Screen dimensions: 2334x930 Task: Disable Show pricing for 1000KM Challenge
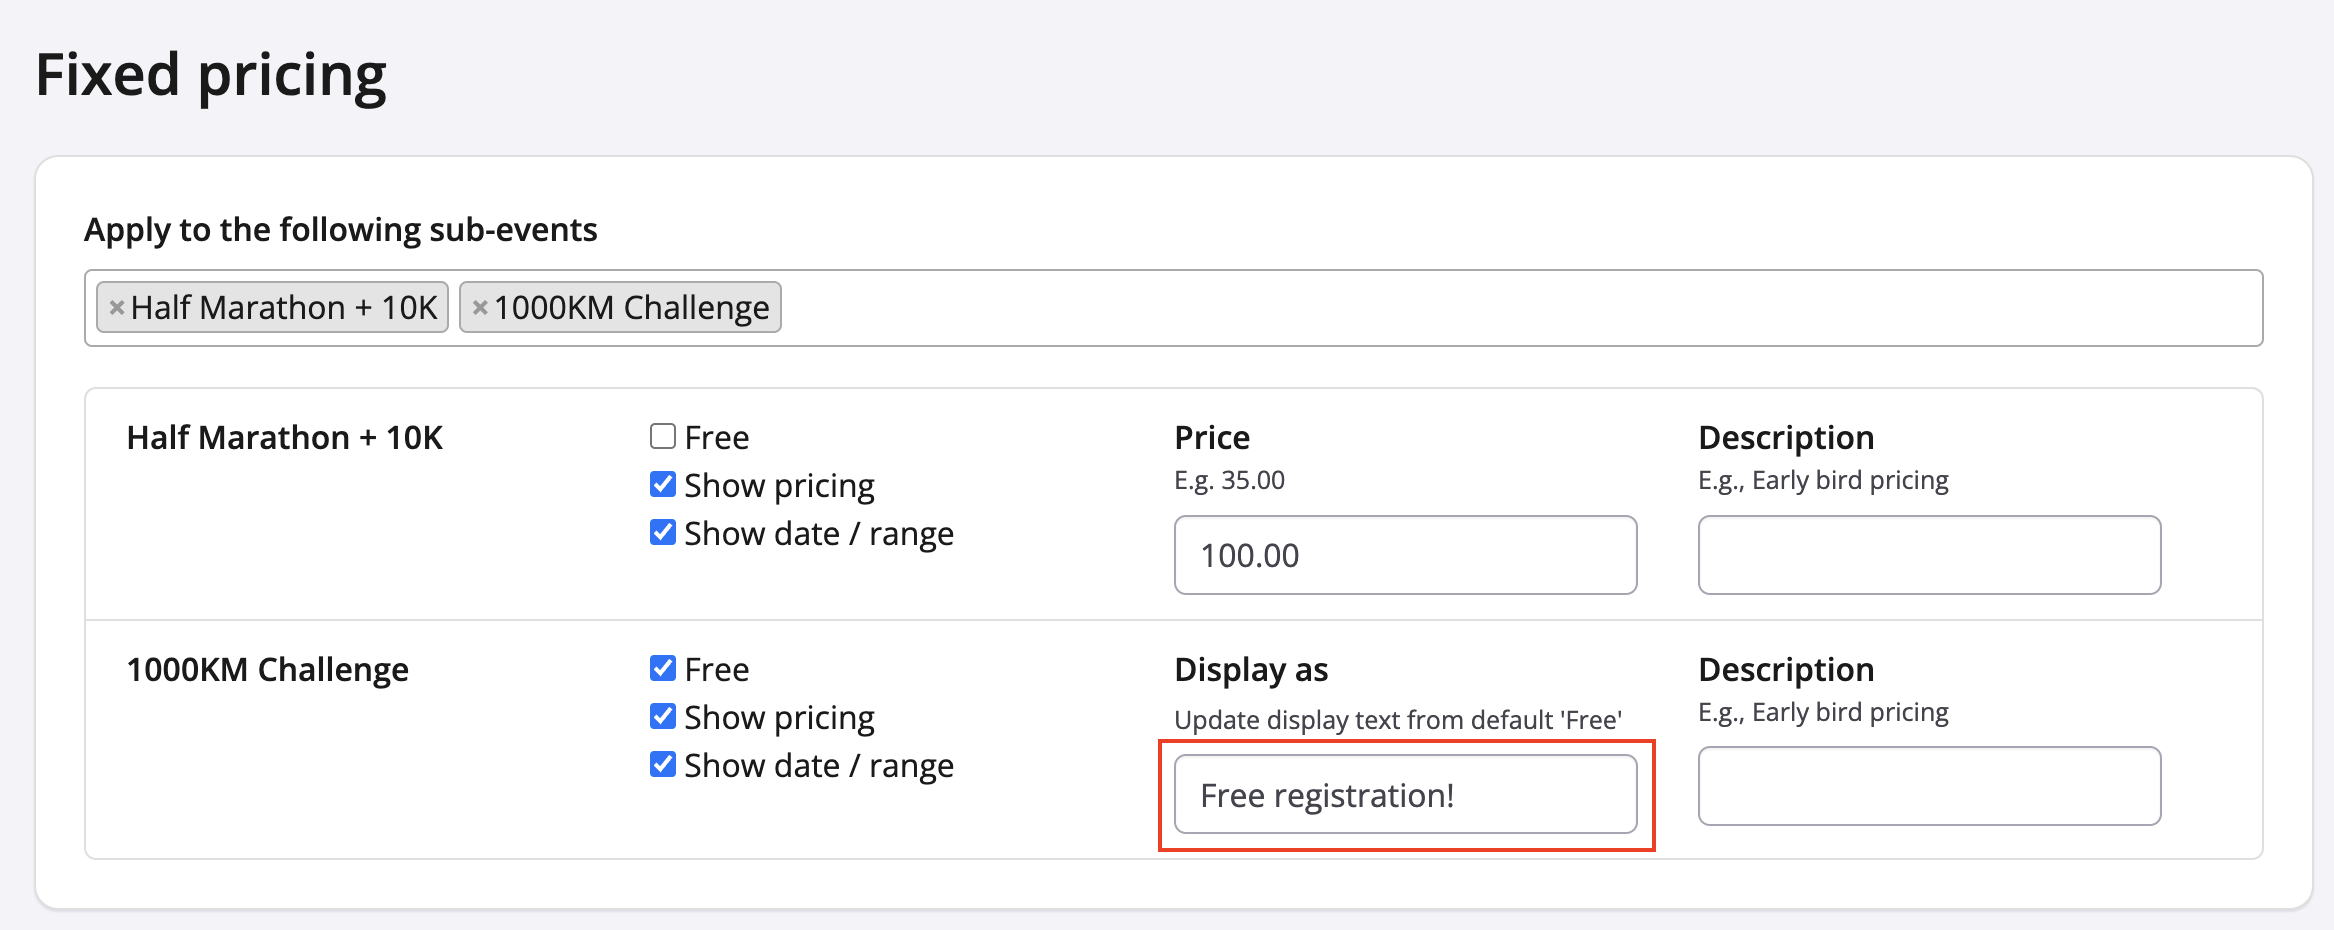[x=662, y=716]
